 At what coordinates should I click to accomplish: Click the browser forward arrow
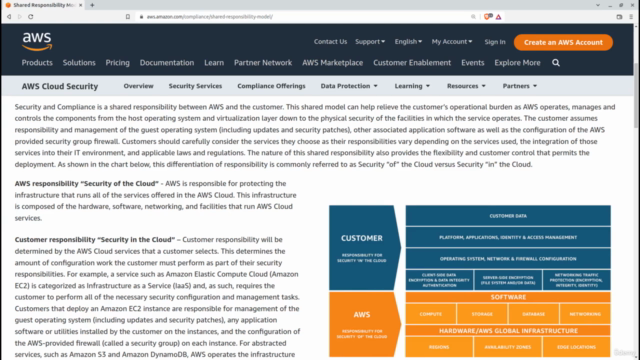(x=20, y=17)
